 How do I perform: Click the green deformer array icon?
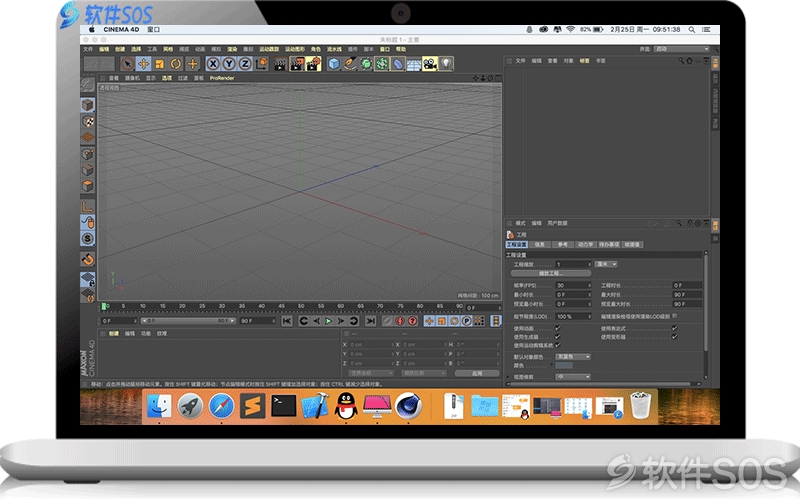coord(382,64)
